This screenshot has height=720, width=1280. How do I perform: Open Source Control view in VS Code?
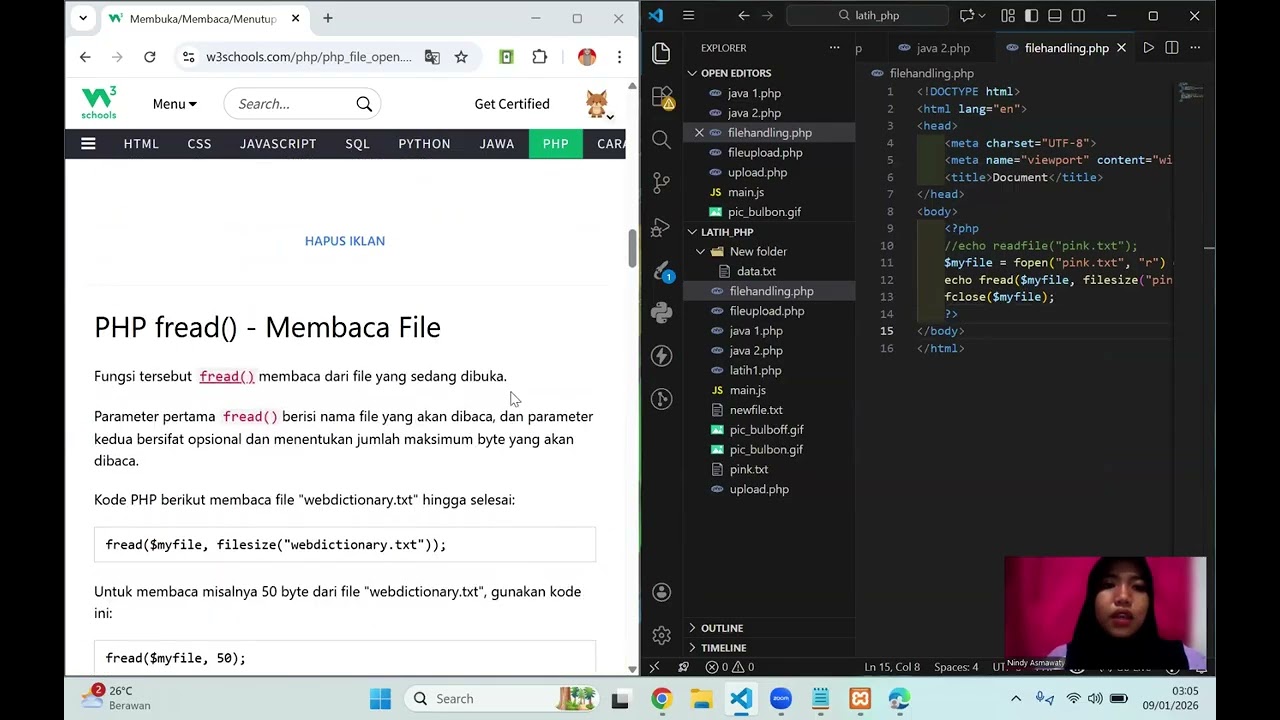661,183
